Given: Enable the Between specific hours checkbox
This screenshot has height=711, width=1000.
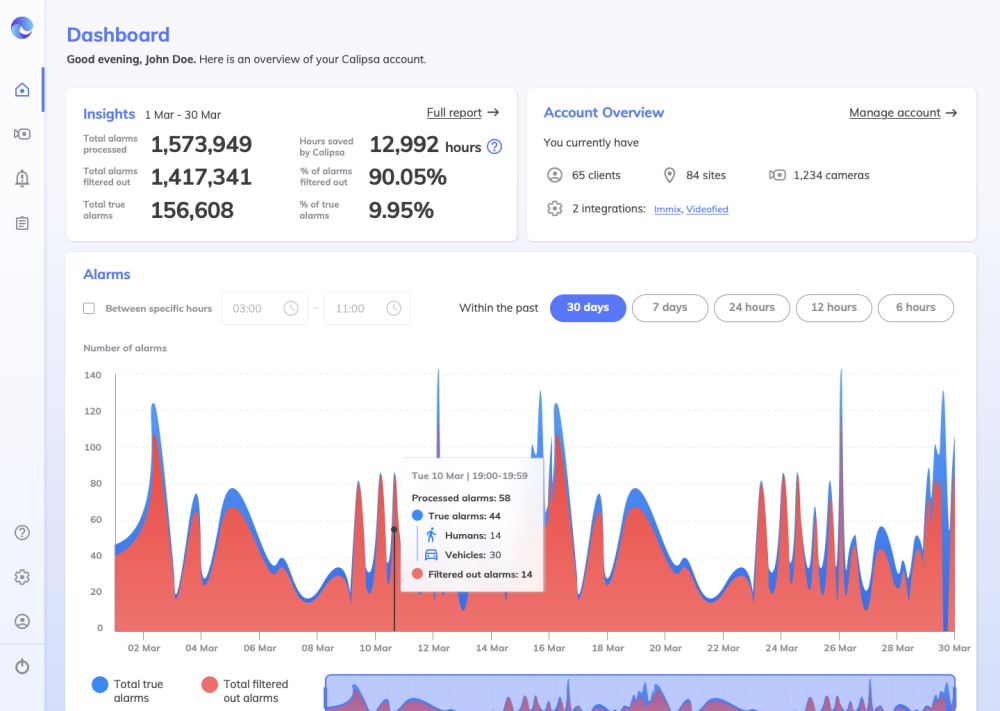Looking at the screenshot, I should pos(89,308).
